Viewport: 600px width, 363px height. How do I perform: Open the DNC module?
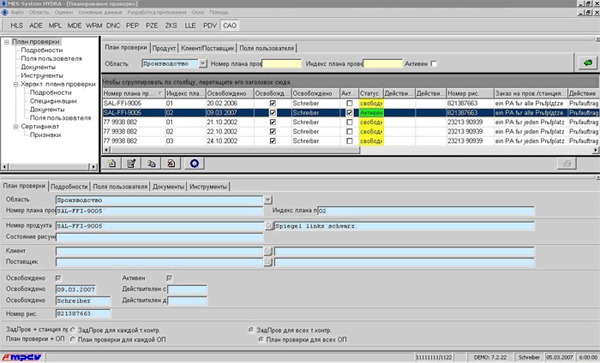(x=113, y=26)
